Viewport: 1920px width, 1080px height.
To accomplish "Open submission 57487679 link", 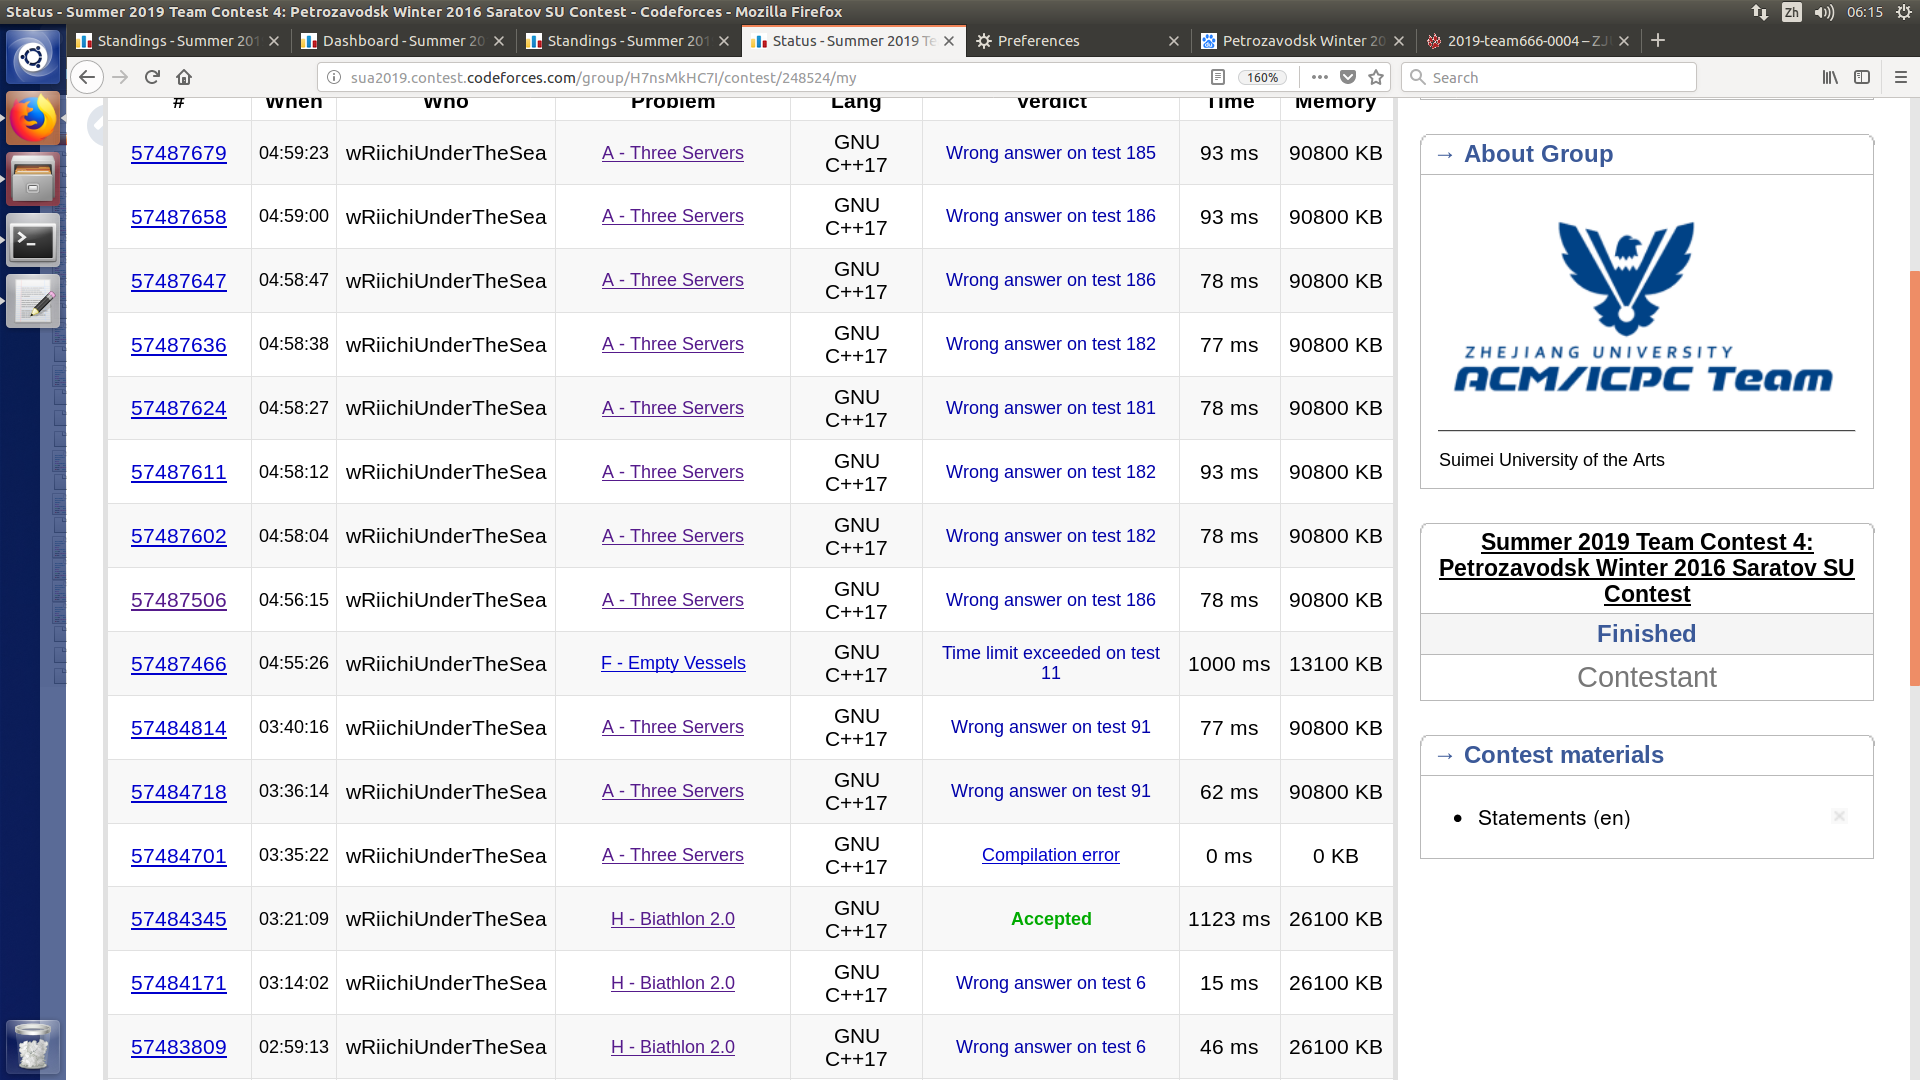I will pyautogui.click(x=179, y=153).
